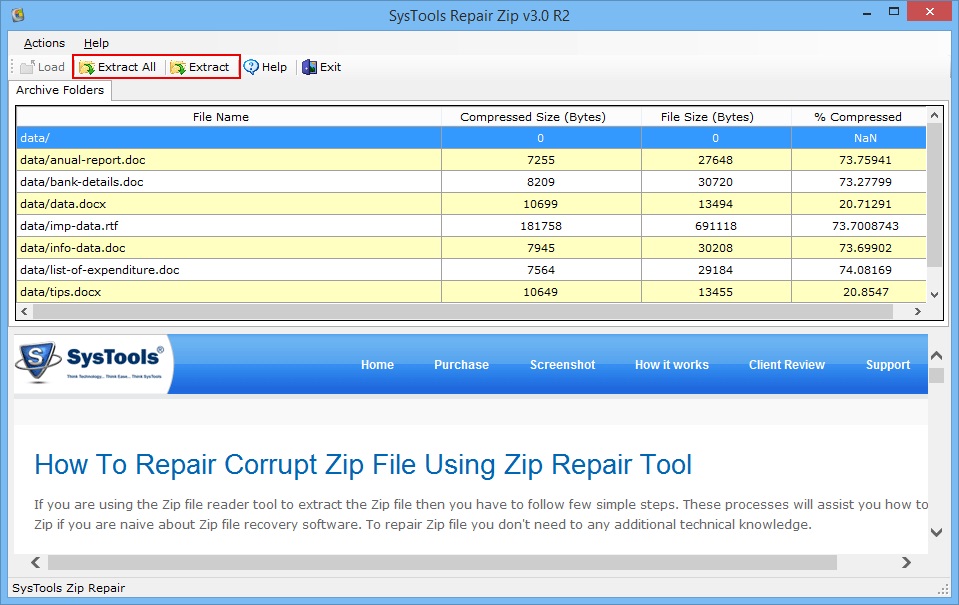
Task: Open the Actions menu
Action: [44, 43]
